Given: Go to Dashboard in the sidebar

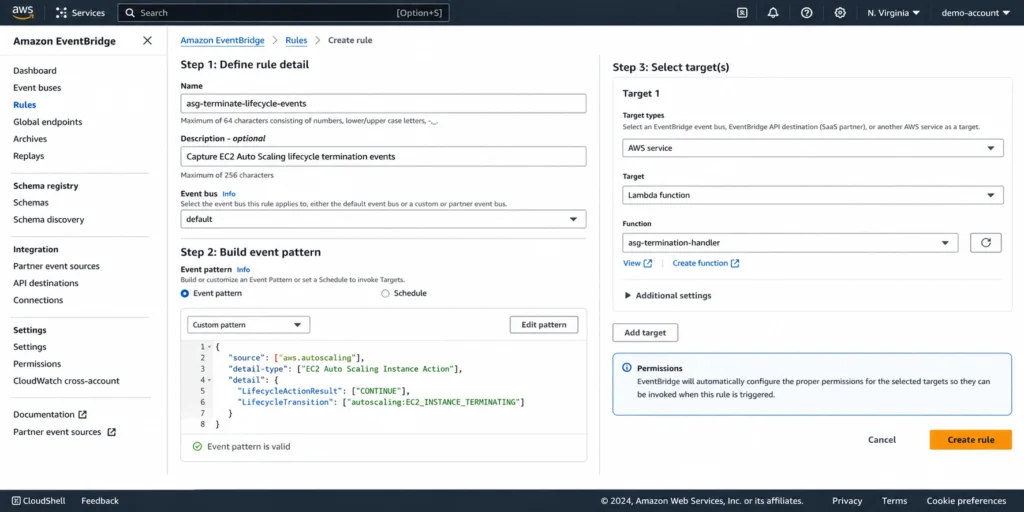Looking at the screenshot, I should pos(35,71).
